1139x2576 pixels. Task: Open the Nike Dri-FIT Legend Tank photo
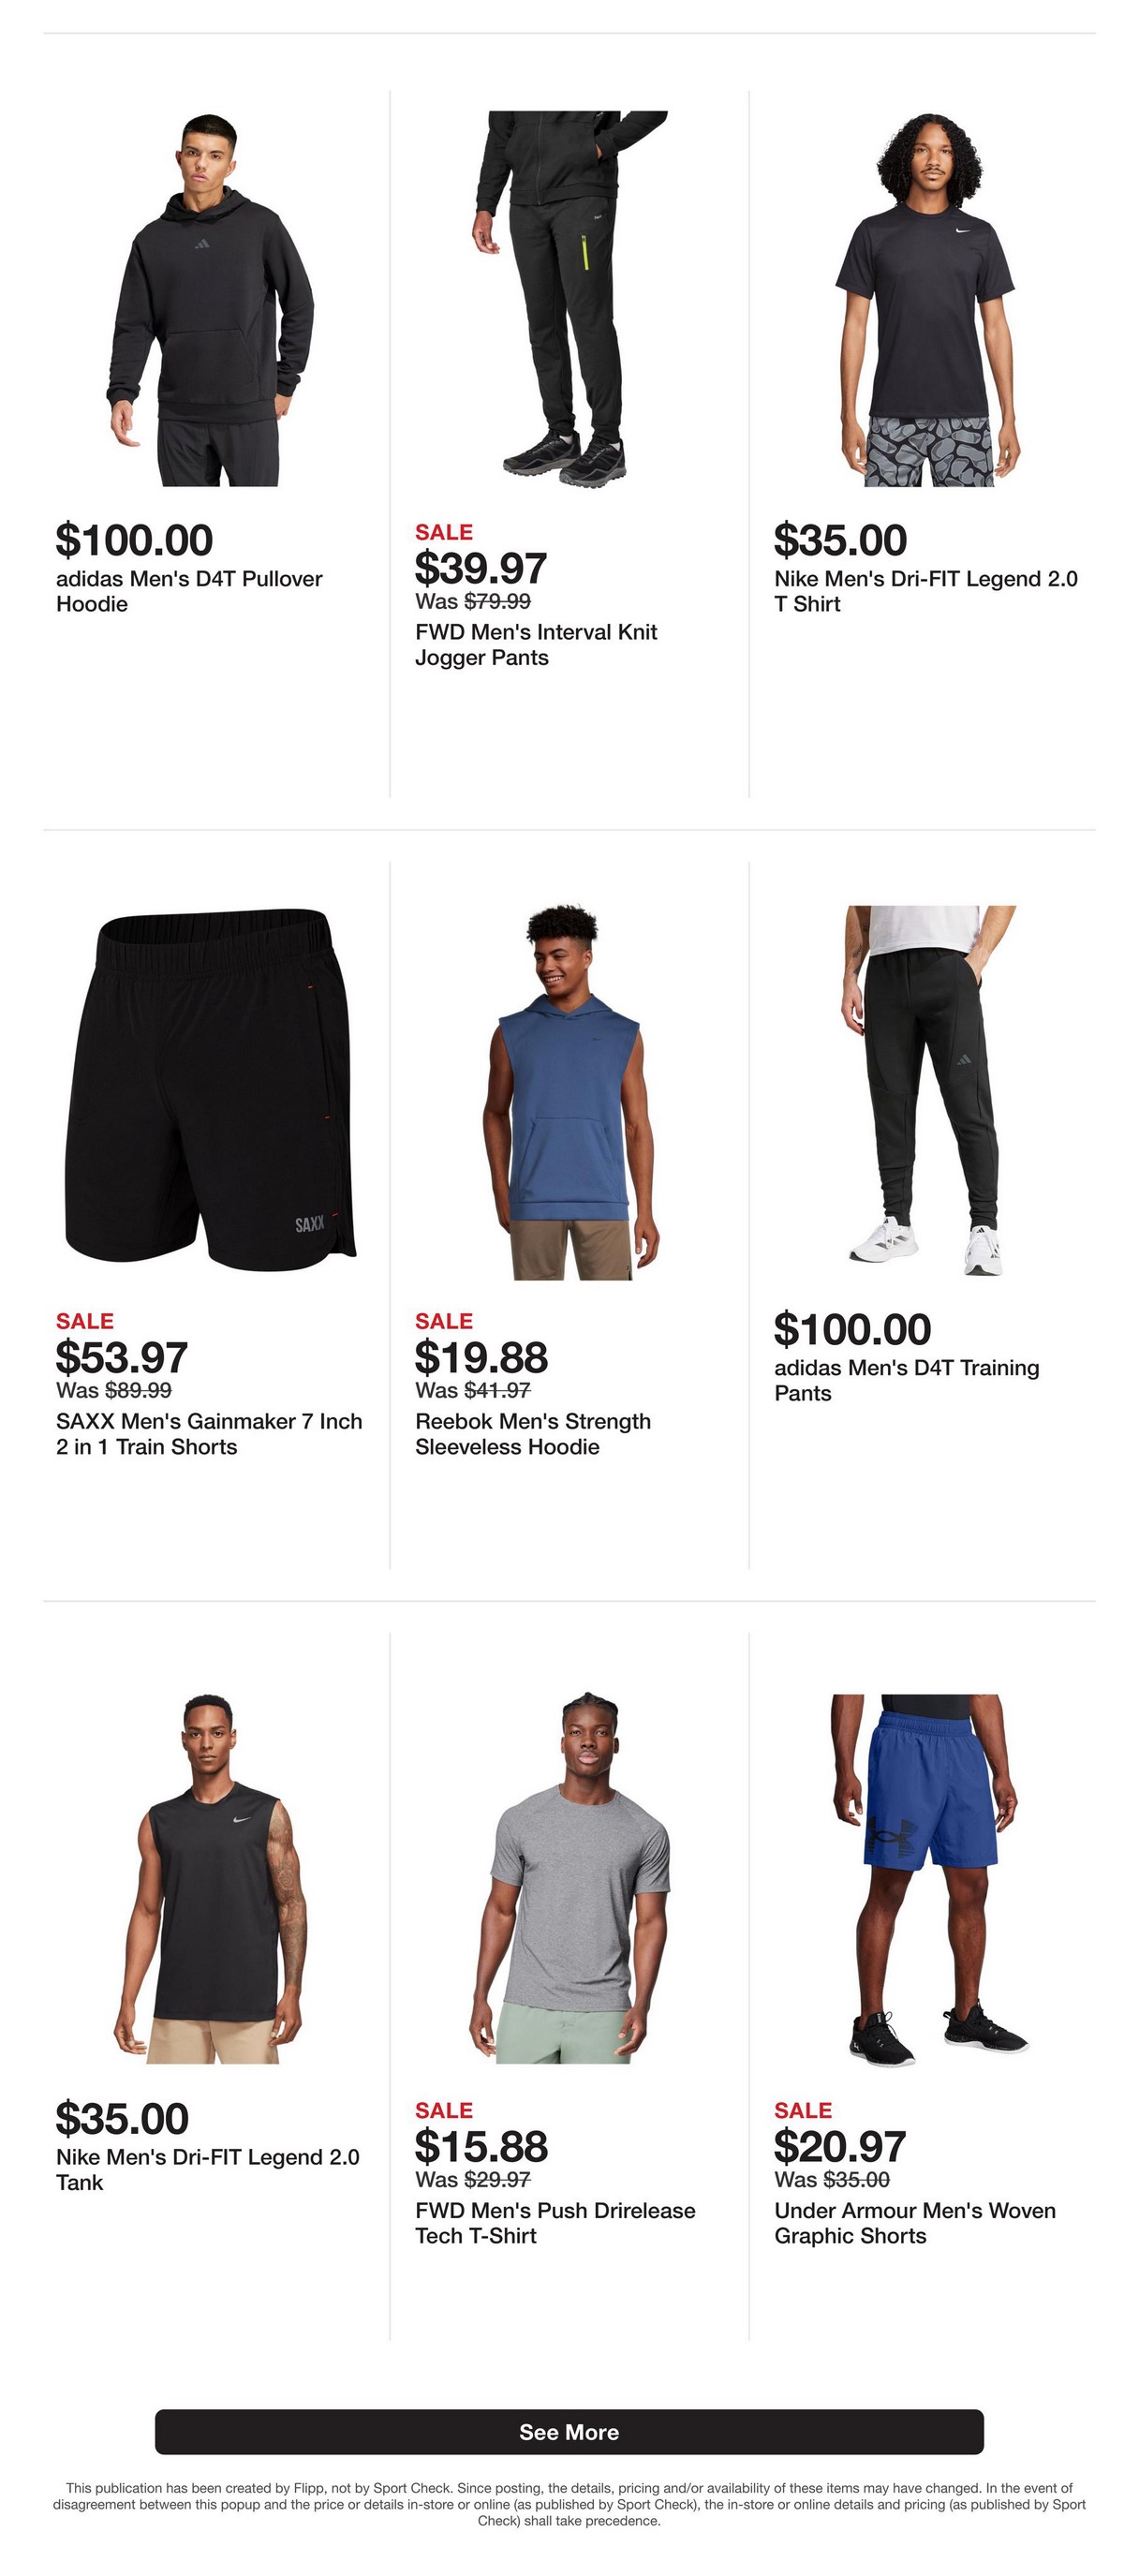point(210,1879)
